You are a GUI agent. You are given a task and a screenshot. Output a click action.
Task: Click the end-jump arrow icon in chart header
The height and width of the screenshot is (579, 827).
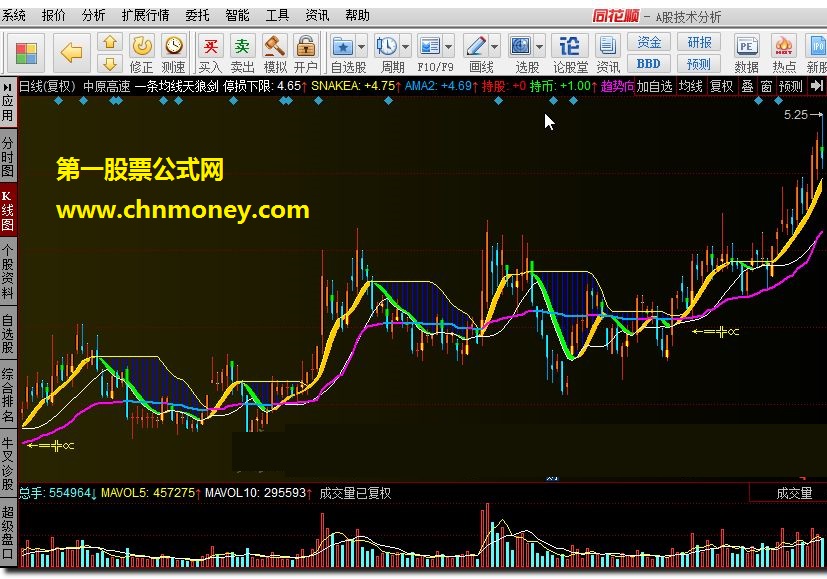[816, 85]
